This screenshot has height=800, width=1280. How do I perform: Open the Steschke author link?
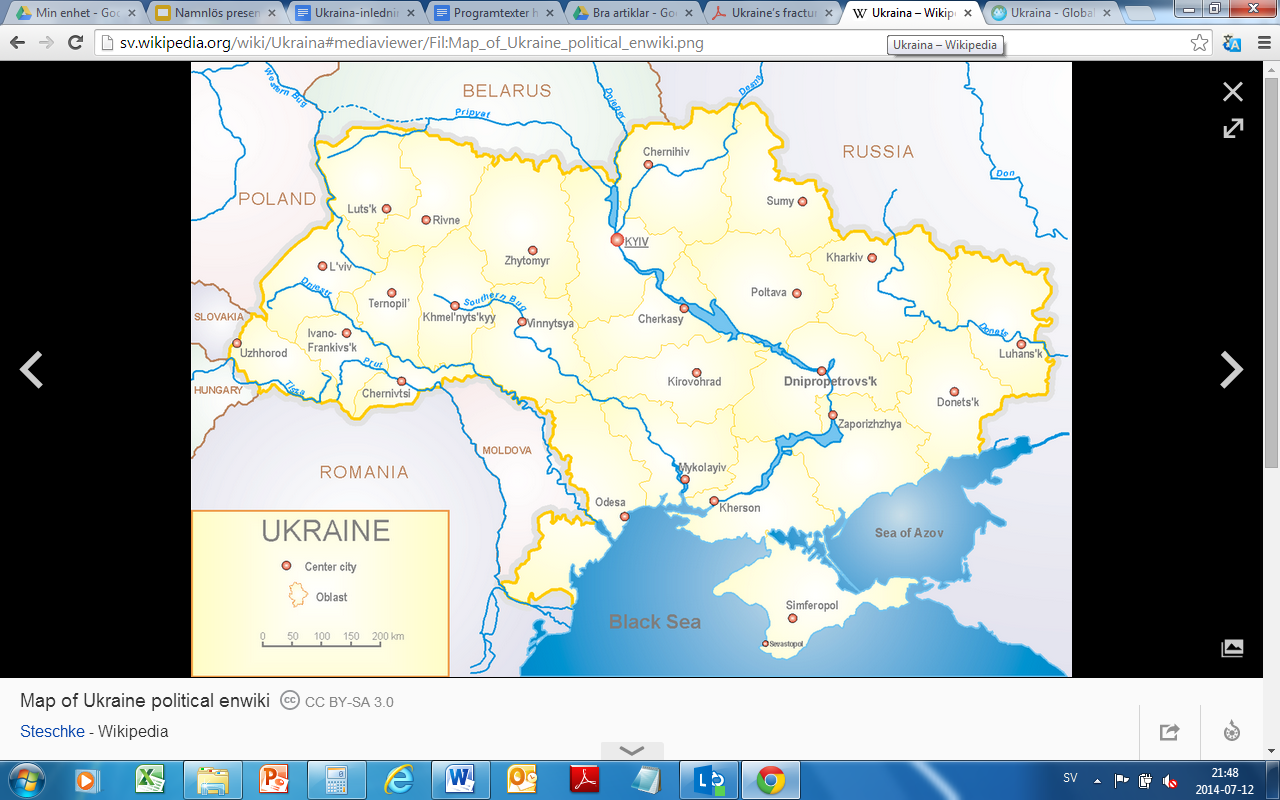52,731
